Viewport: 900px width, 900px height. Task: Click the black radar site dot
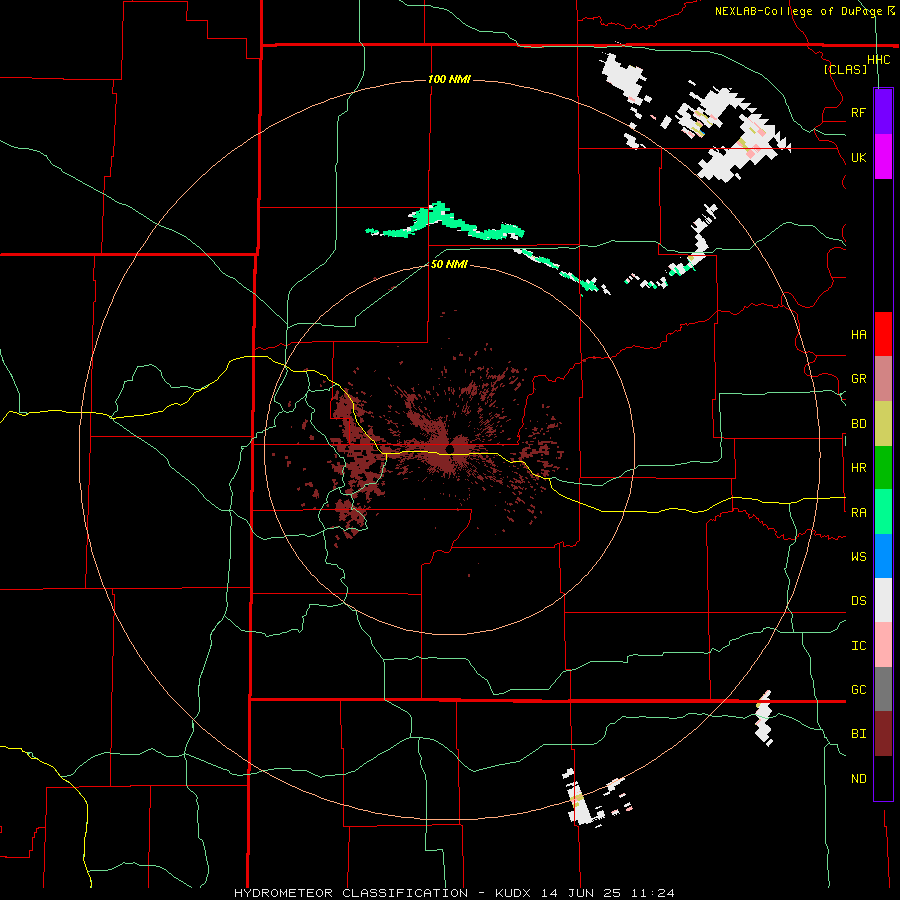[449, 449]
